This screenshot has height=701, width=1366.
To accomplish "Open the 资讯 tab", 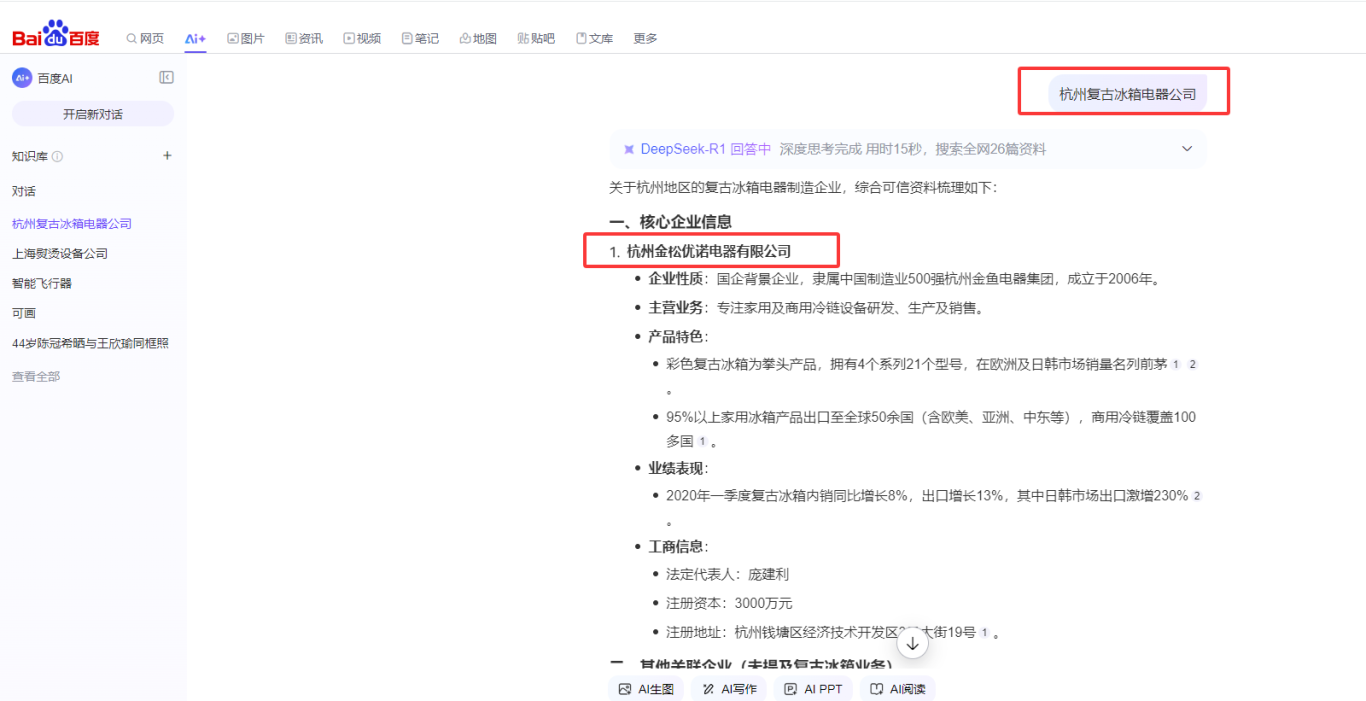I will tap(304, 38).
